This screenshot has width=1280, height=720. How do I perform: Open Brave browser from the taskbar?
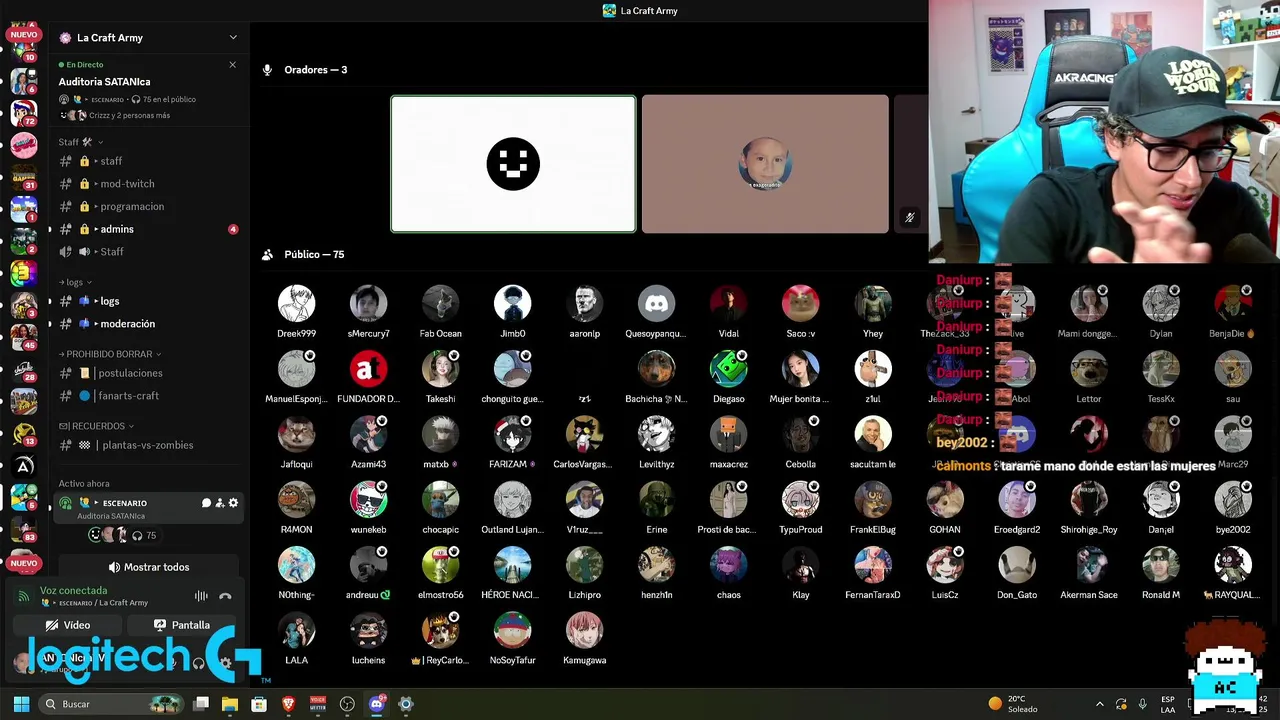tap(289, 704)
